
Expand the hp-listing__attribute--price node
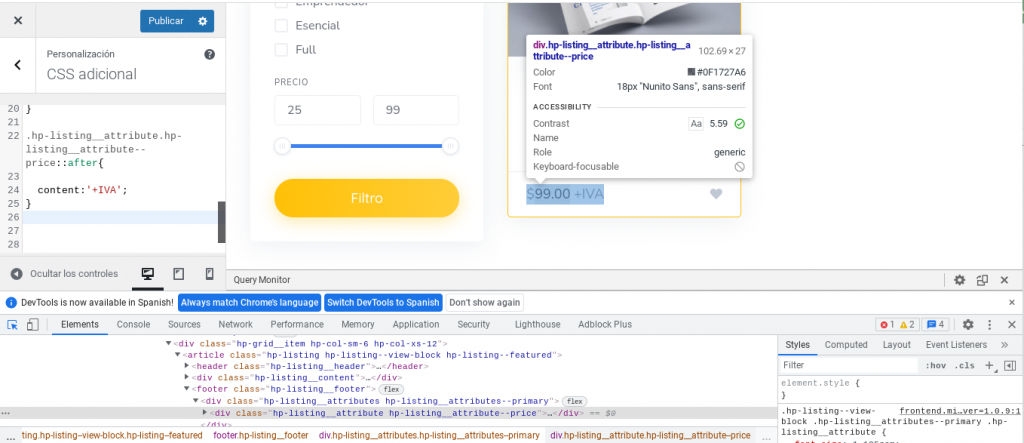point(204,413)
